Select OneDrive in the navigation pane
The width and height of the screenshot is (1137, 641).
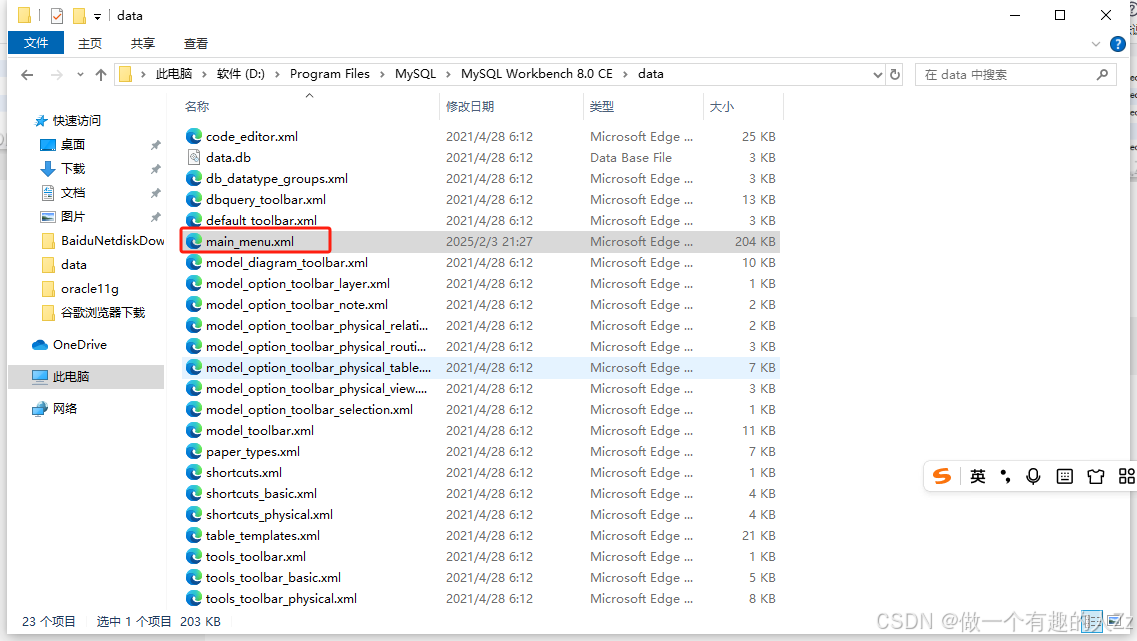tap(79, 344)
